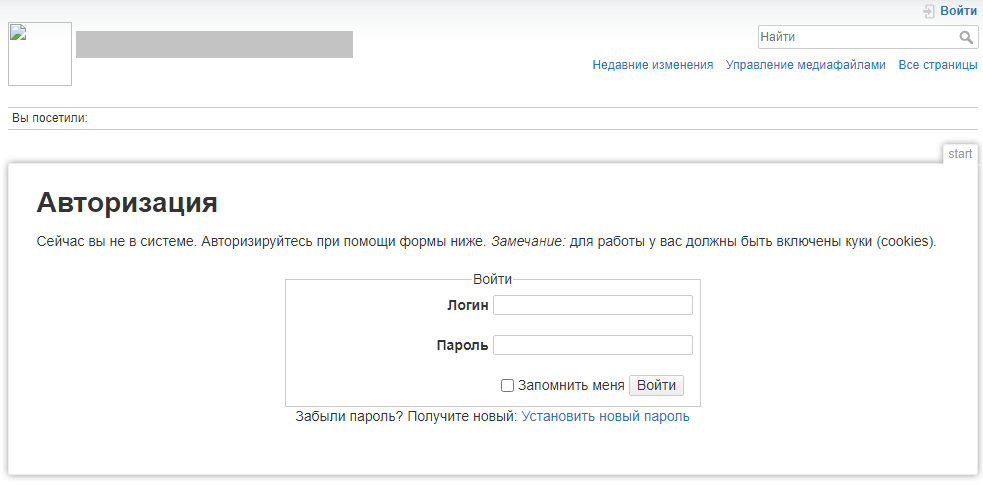Viewport: 983px width, 485px height.
Task: Click the magnifier search icon
Action: [966, 38]
